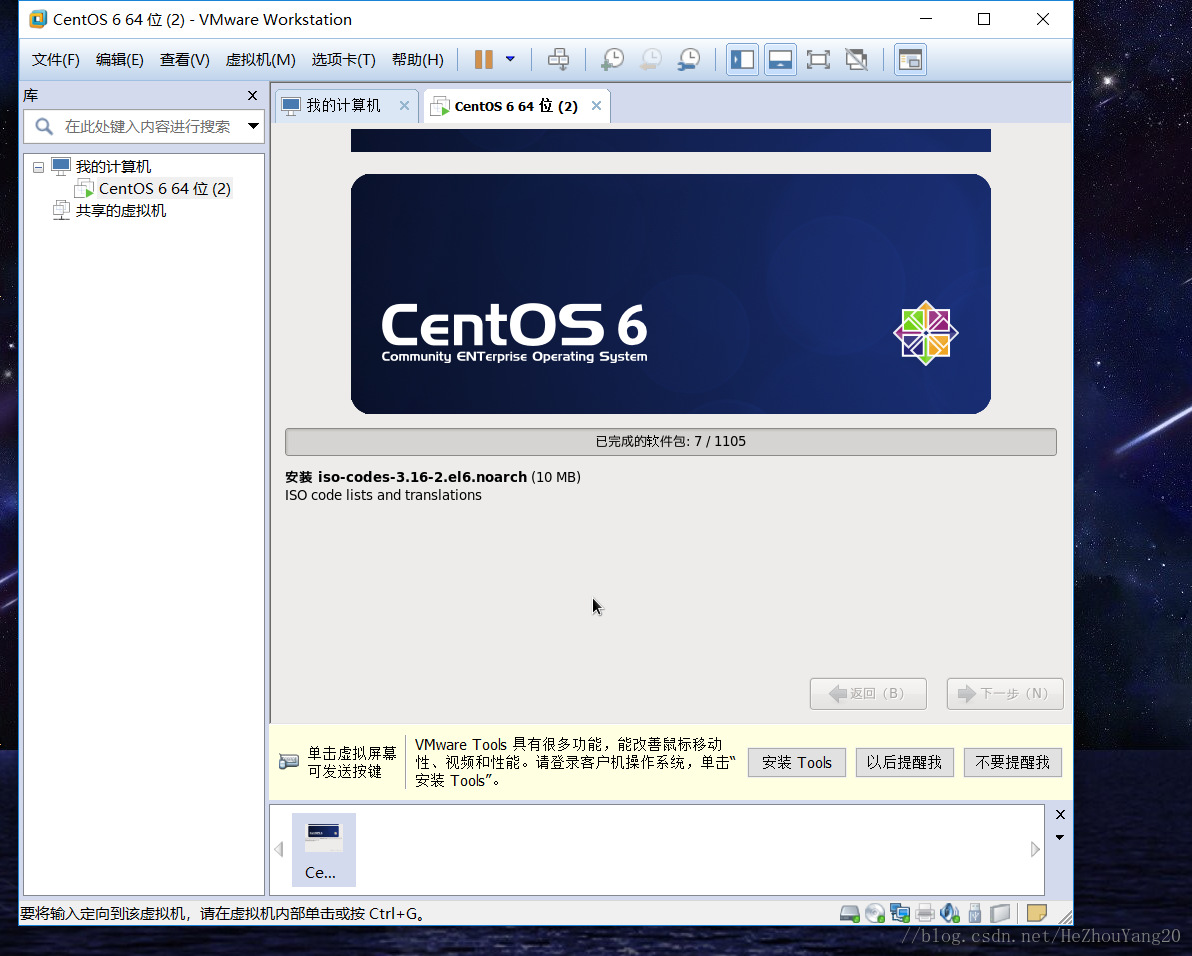1192x956 pixels.
Task: Select 共享的虚拟机 in the library tree
Action: pos(120,211)
